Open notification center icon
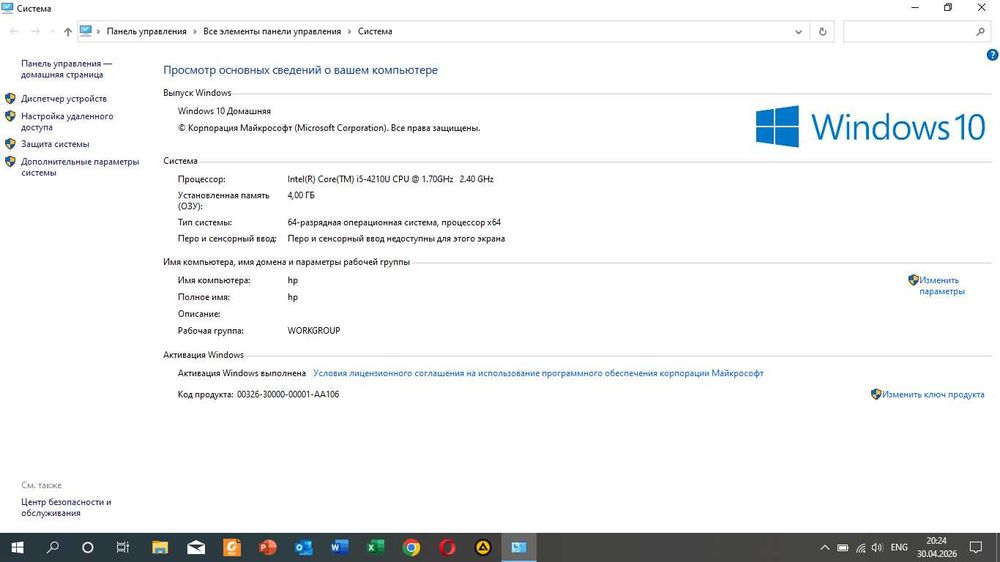Screen dimensions: 1000x562 pyautogui.click(x=976, y=547)
